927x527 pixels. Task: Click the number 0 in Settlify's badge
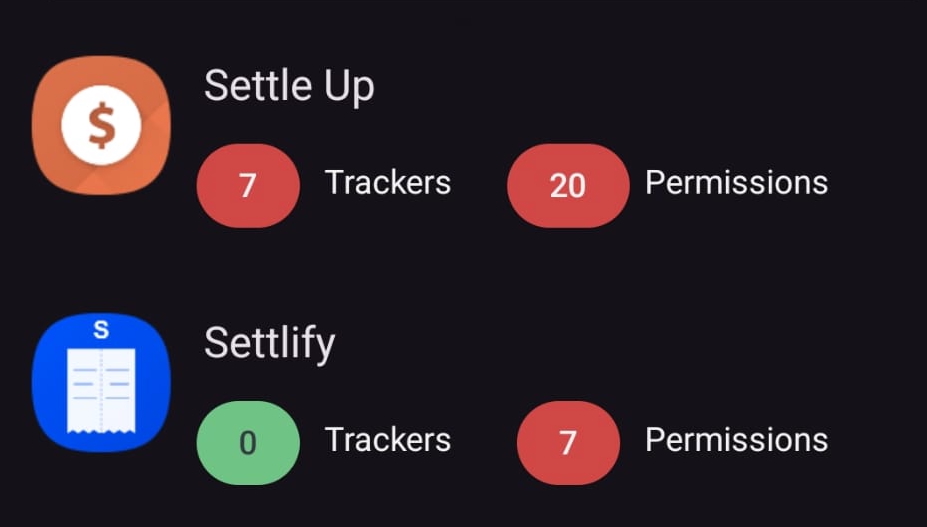(248, 443)
